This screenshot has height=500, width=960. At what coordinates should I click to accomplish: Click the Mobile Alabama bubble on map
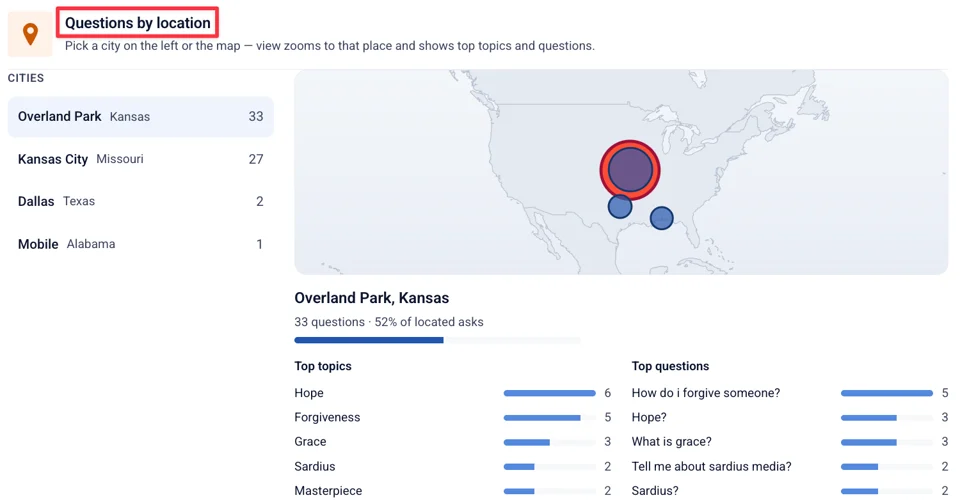point(661,218)
